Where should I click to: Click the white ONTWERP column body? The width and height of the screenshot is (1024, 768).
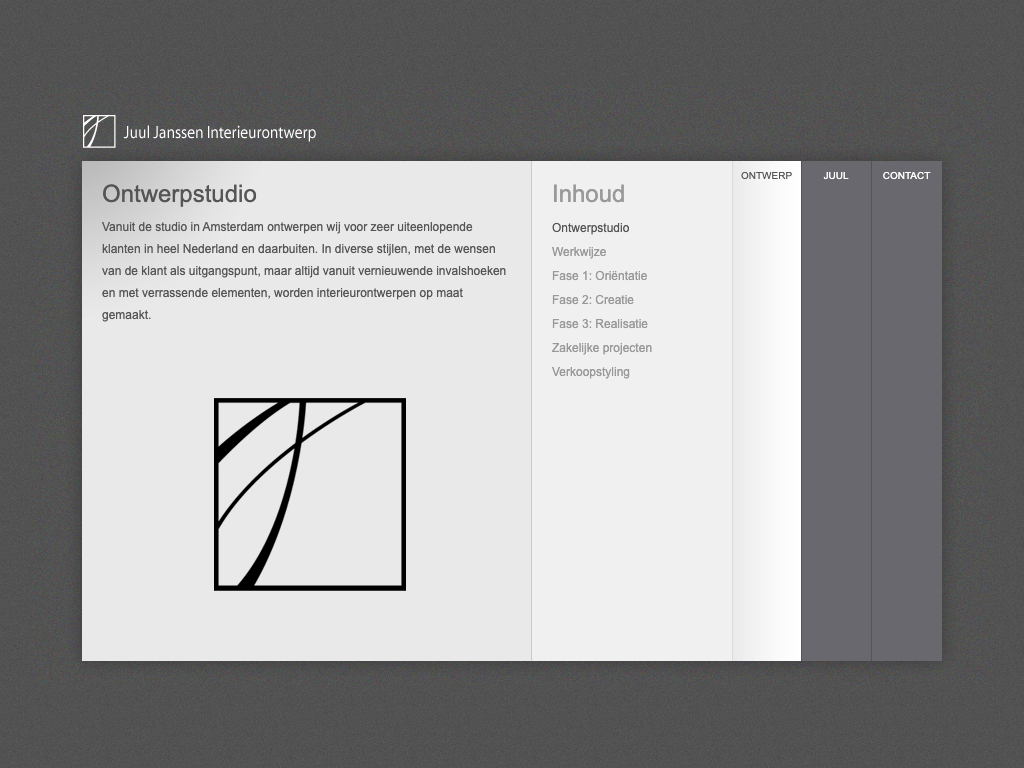(x=766, y=420)
